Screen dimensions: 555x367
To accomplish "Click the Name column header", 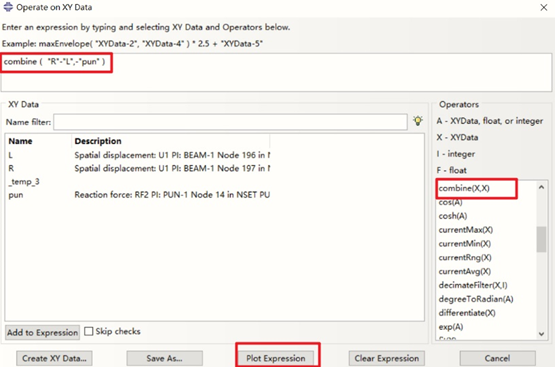I will coord(38,141).
